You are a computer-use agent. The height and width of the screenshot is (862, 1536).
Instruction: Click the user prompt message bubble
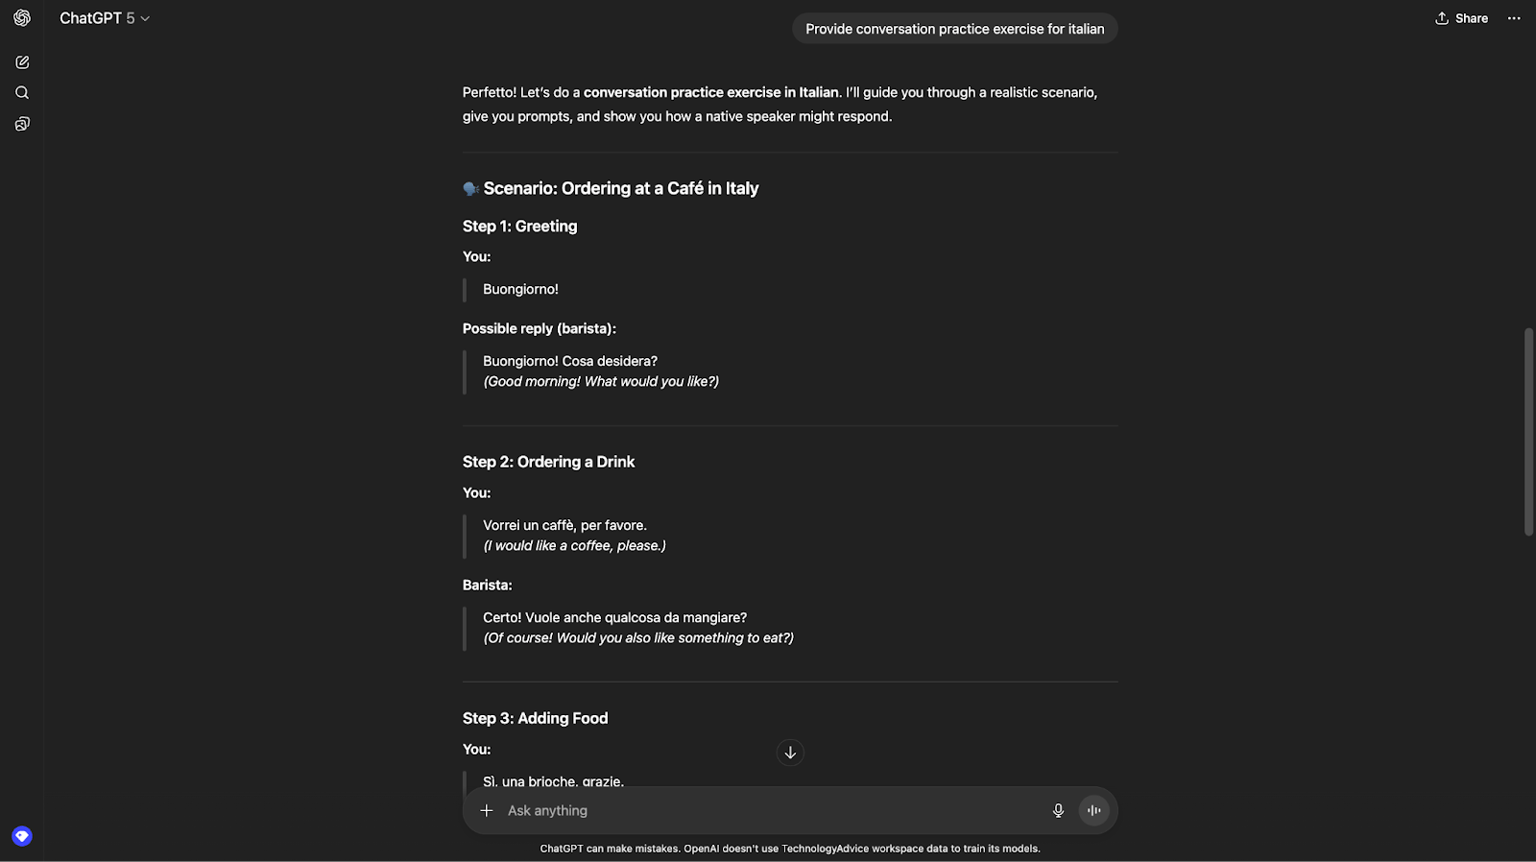[955, 29]
